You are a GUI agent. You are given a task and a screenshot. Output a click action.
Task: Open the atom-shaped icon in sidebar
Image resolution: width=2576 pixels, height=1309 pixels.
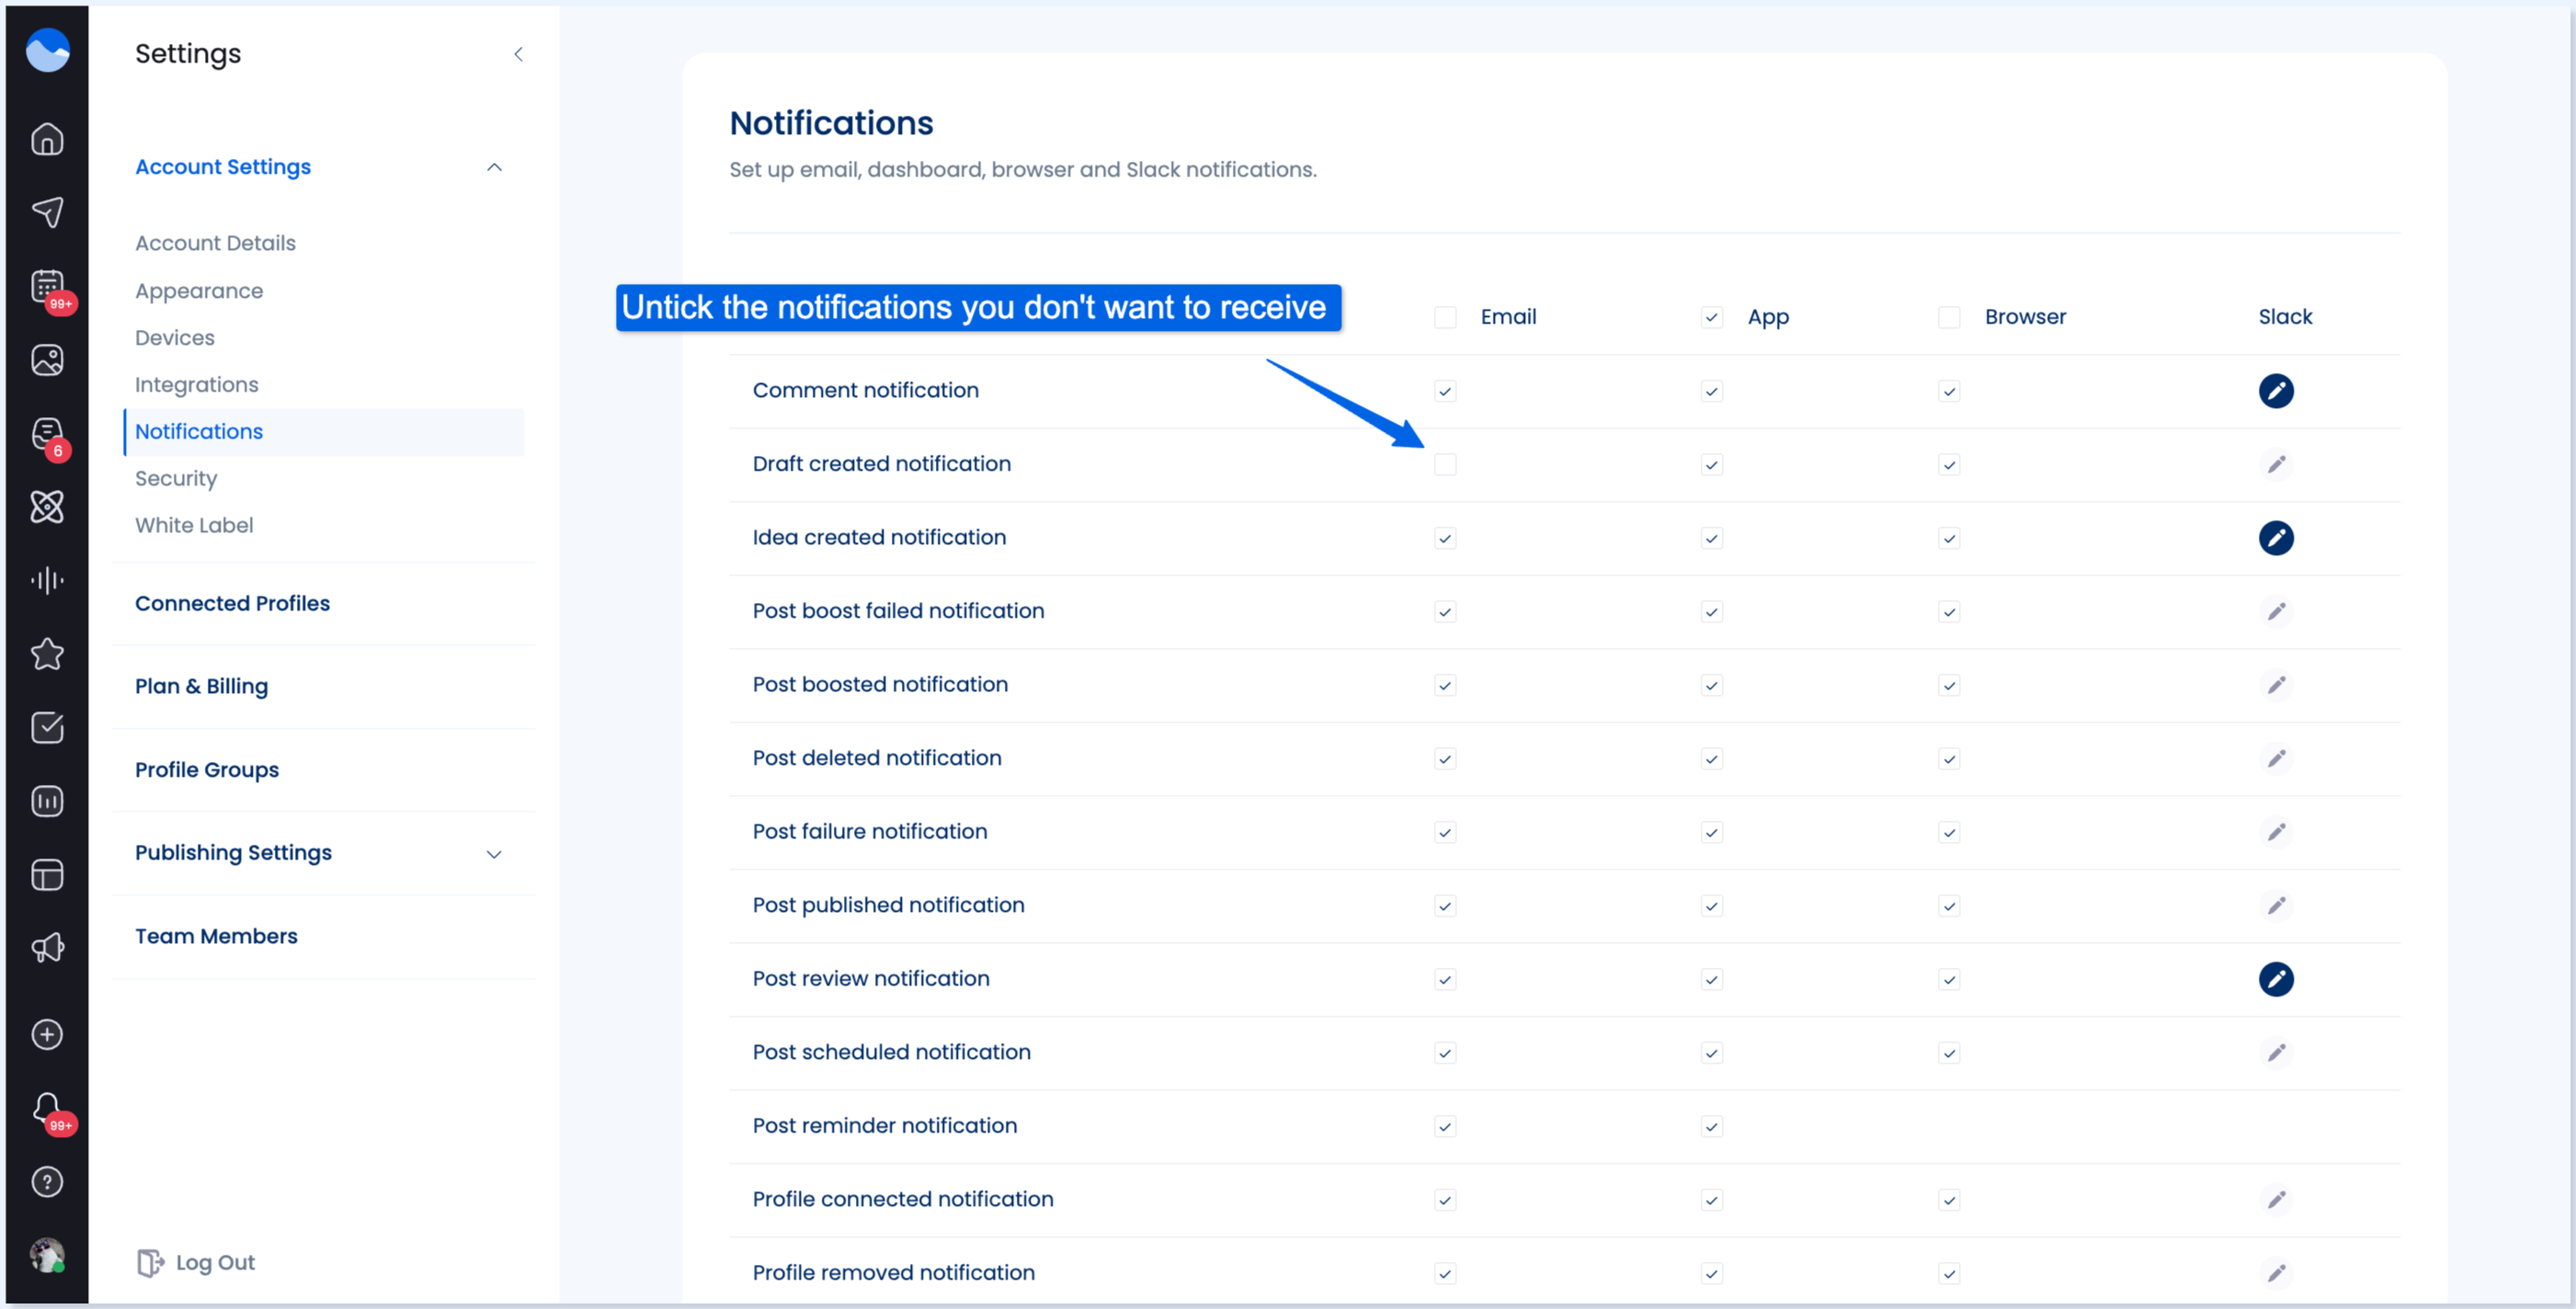(47, 507)
